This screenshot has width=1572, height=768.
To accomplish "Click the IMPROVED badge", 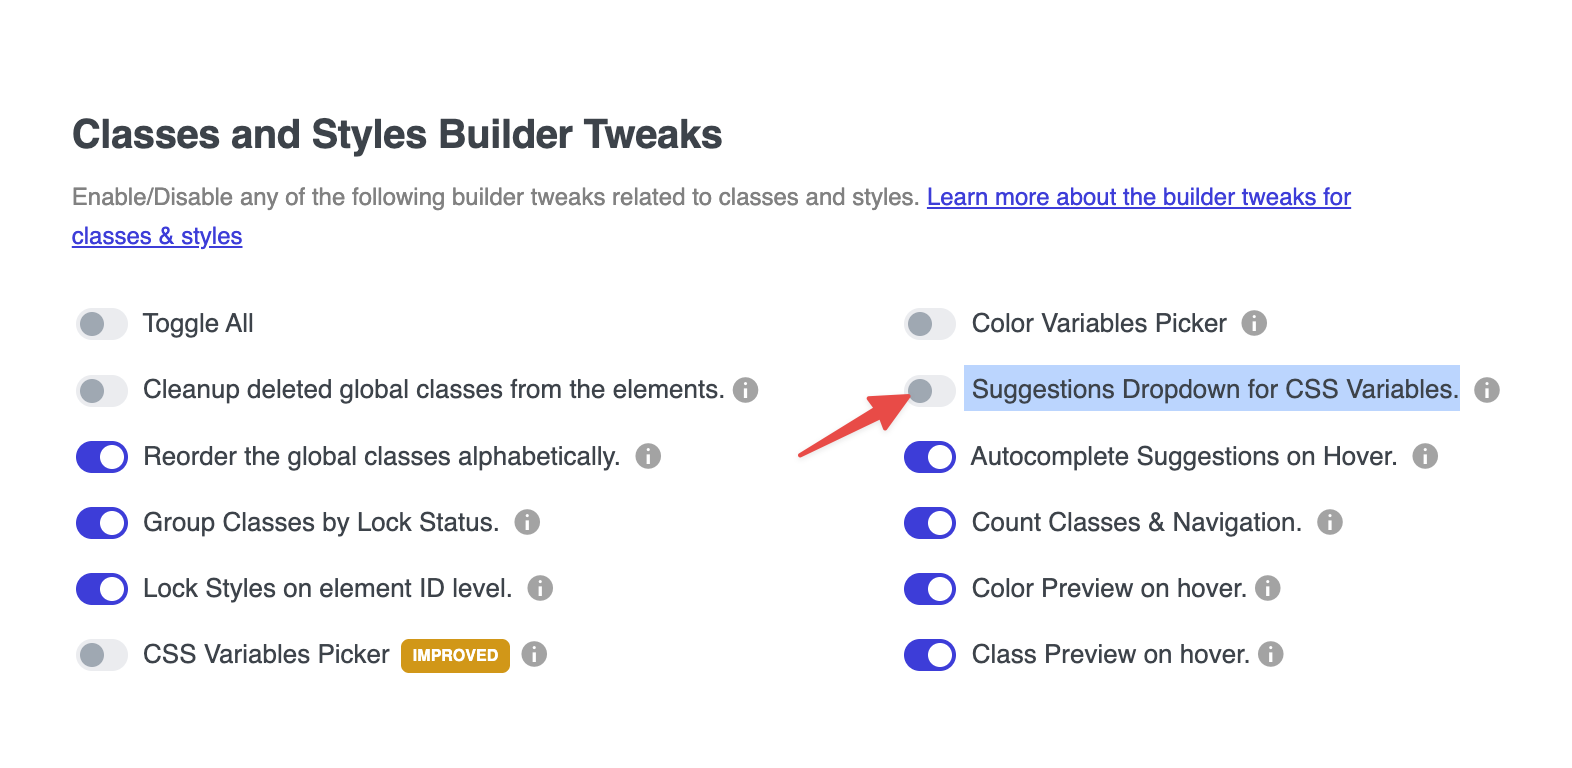I will pos(455,655).
